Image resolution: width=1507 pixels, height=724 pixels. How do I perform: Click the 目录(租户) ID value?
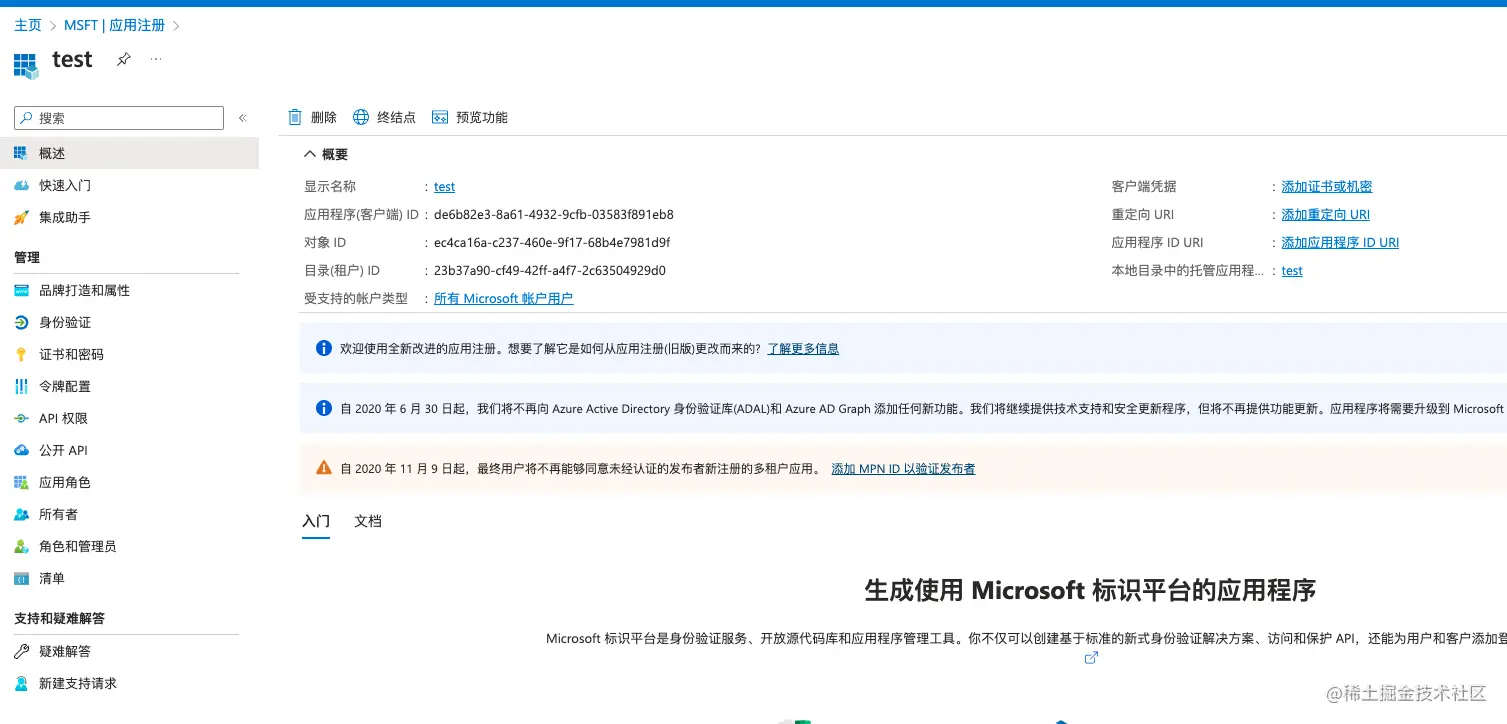[550, 271]
